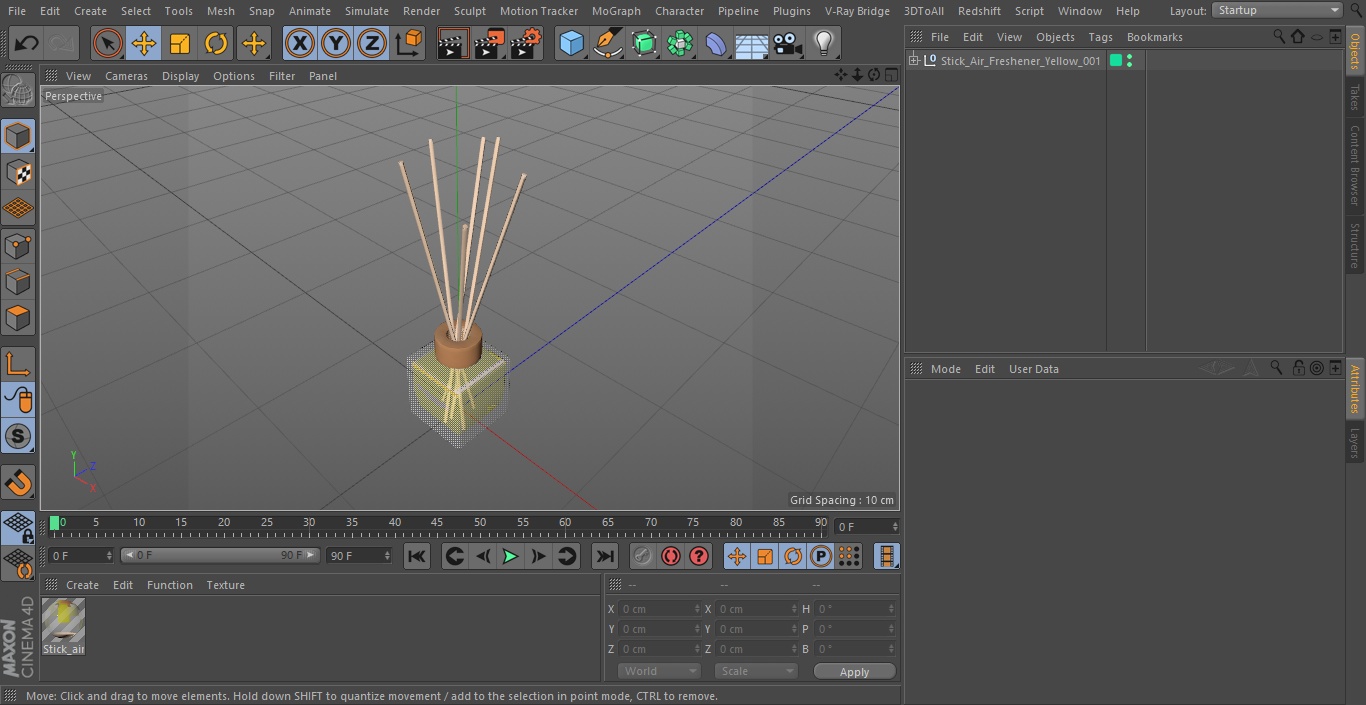1366x705 pixels.
Task: Add a Cube primitive object
Action: [571, 43]
